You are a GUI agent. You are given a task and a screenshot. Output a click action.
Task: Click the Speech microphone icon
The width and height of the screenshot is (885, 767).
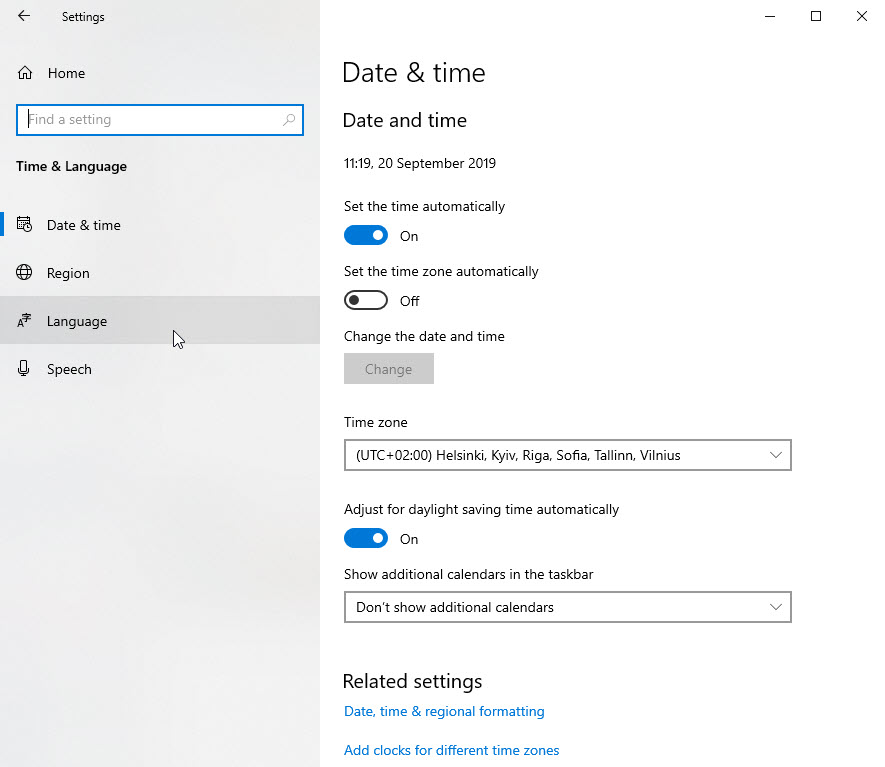coord(25,369)
